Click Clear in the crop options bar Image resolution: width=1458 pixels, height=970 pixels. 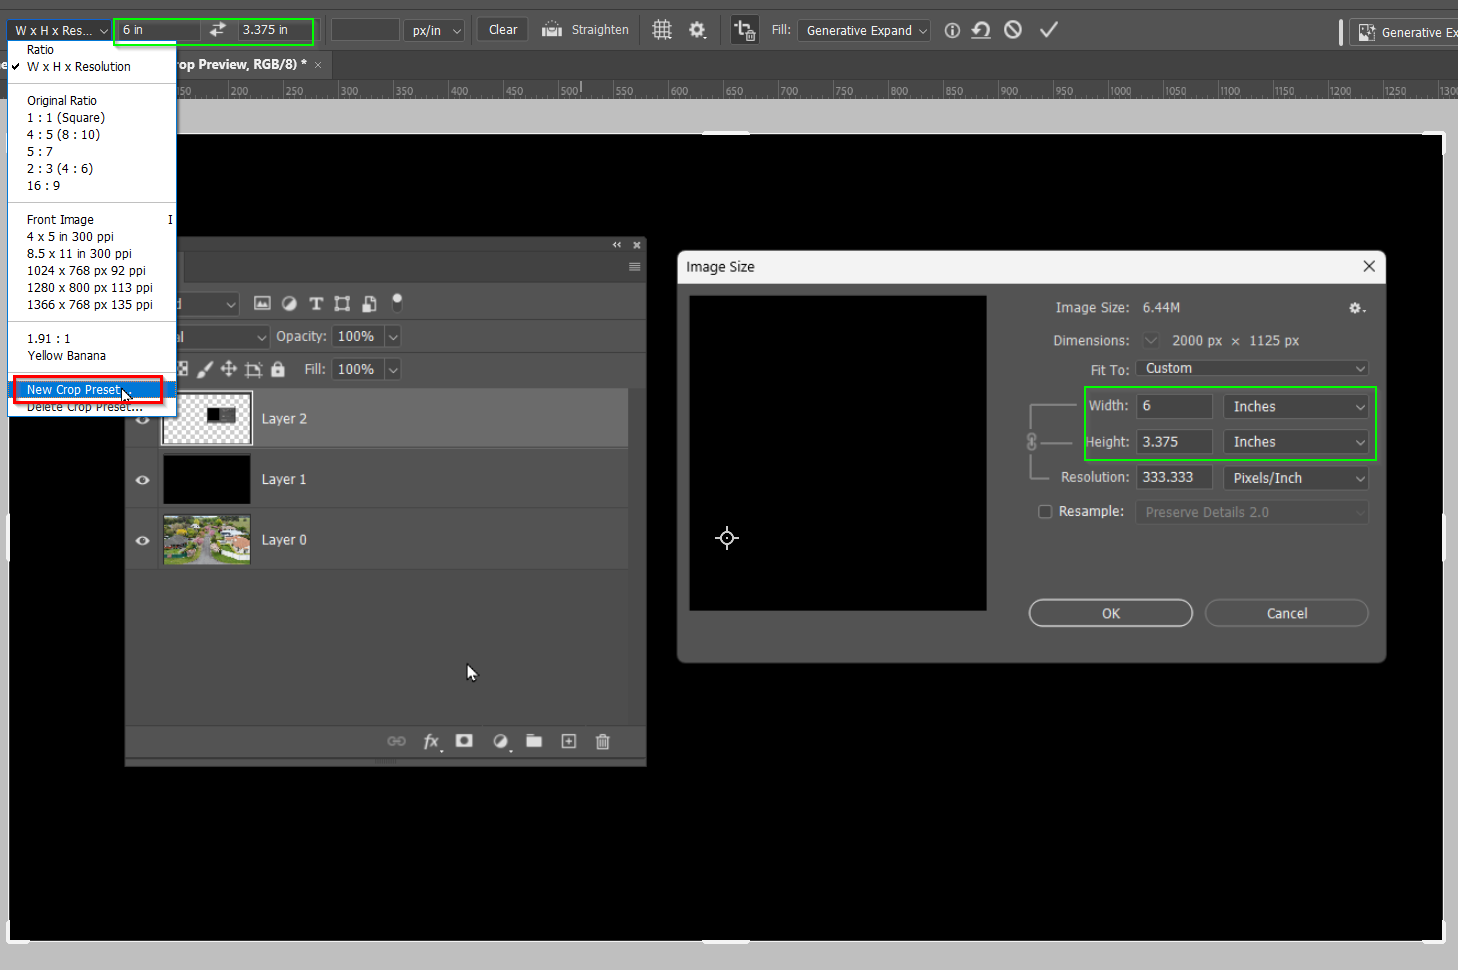[x=501, y=29]
